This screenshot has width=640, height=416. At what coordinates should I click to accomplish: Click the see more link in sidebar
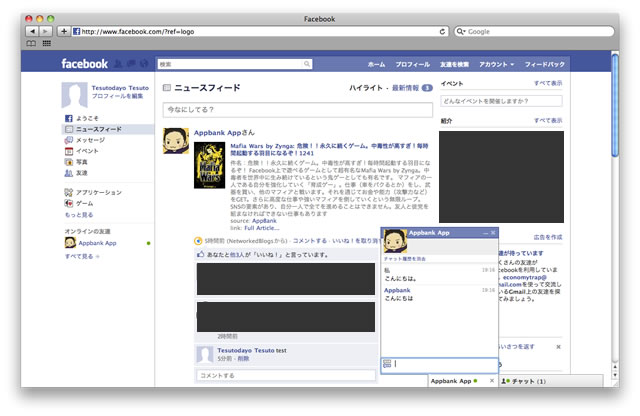(79, 215)
